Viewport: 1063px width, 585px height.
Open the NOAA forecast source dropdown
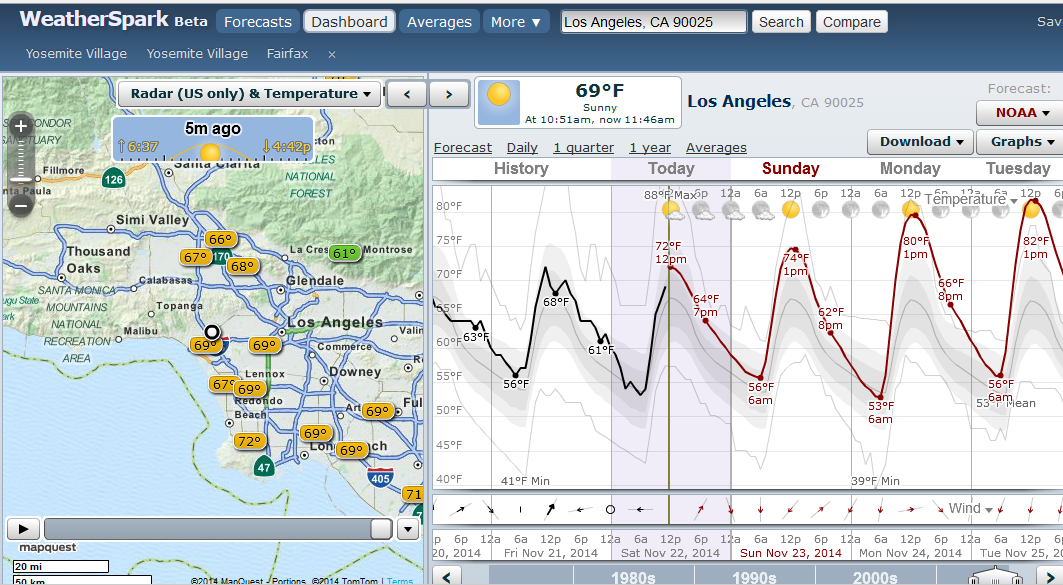[1022, 113]
